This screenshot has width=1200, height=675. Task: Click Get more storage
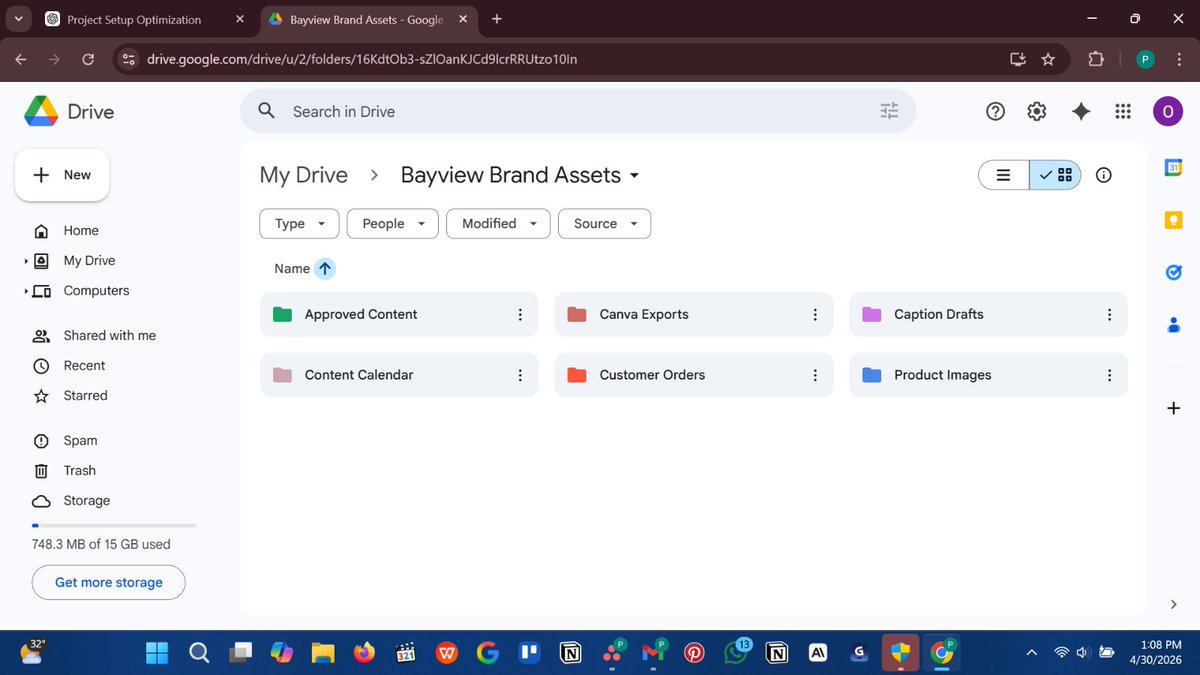coord(108,582)
